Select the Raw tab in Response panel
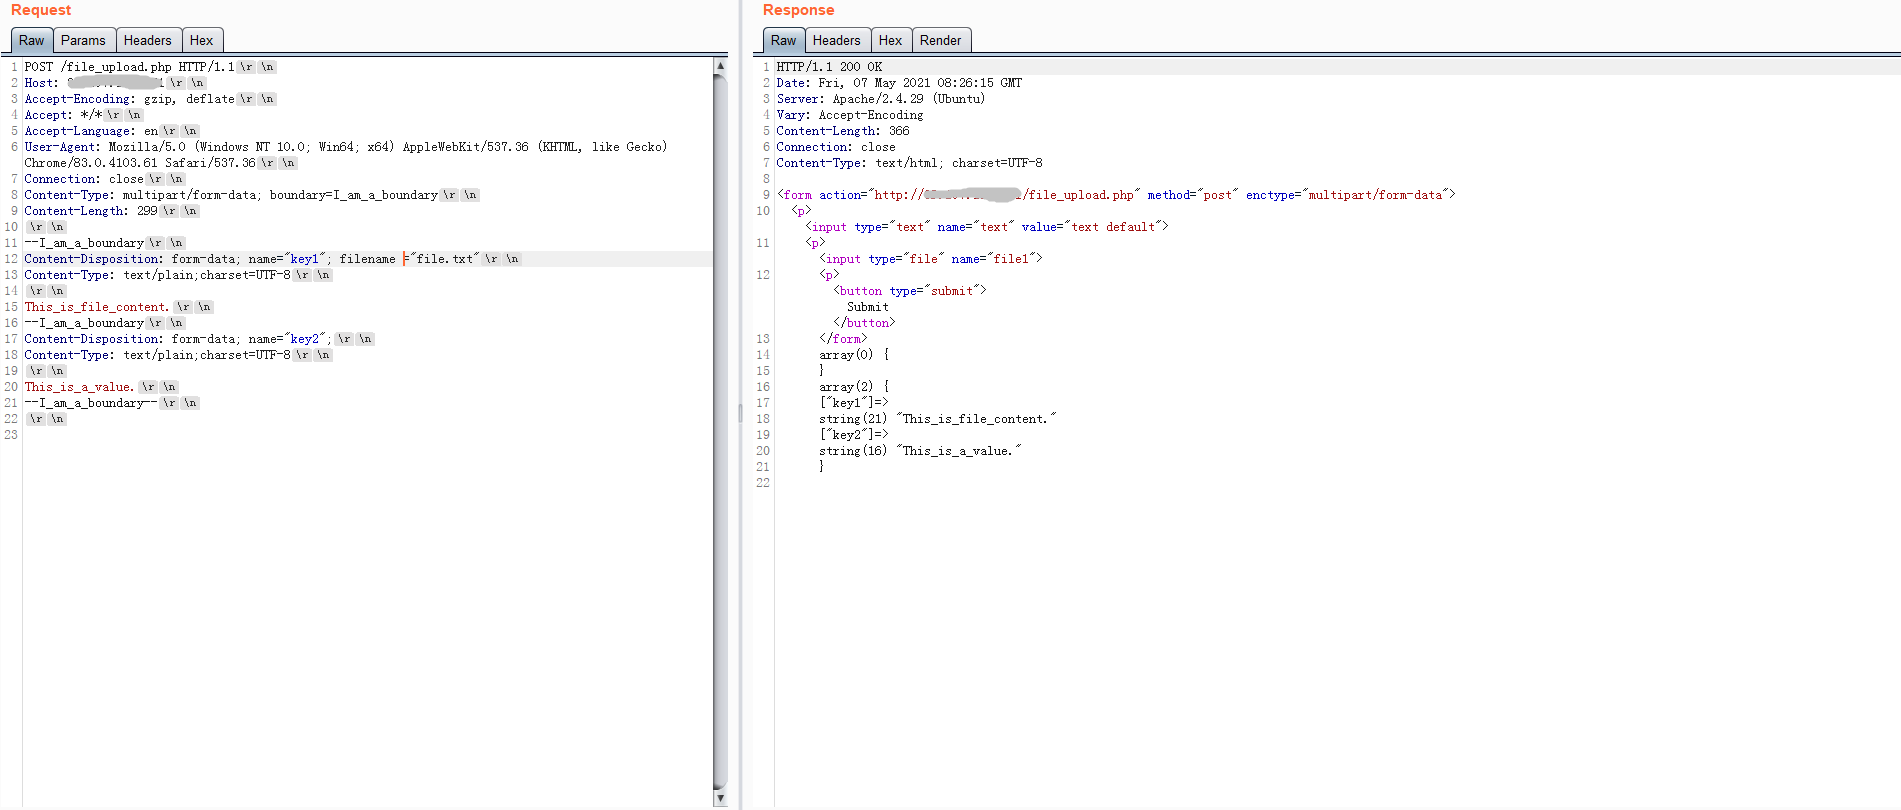 point(783,41)
